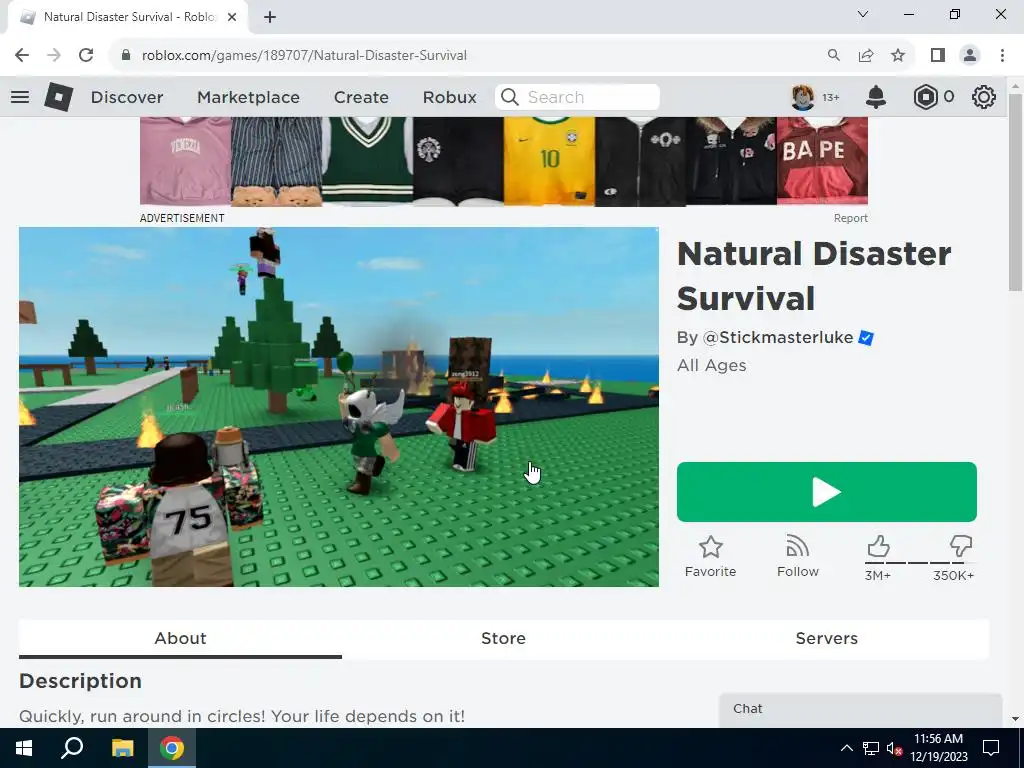This screenshot has width=1024, height=768.
Task: View site info via lock icon
Action: (126, 56)
